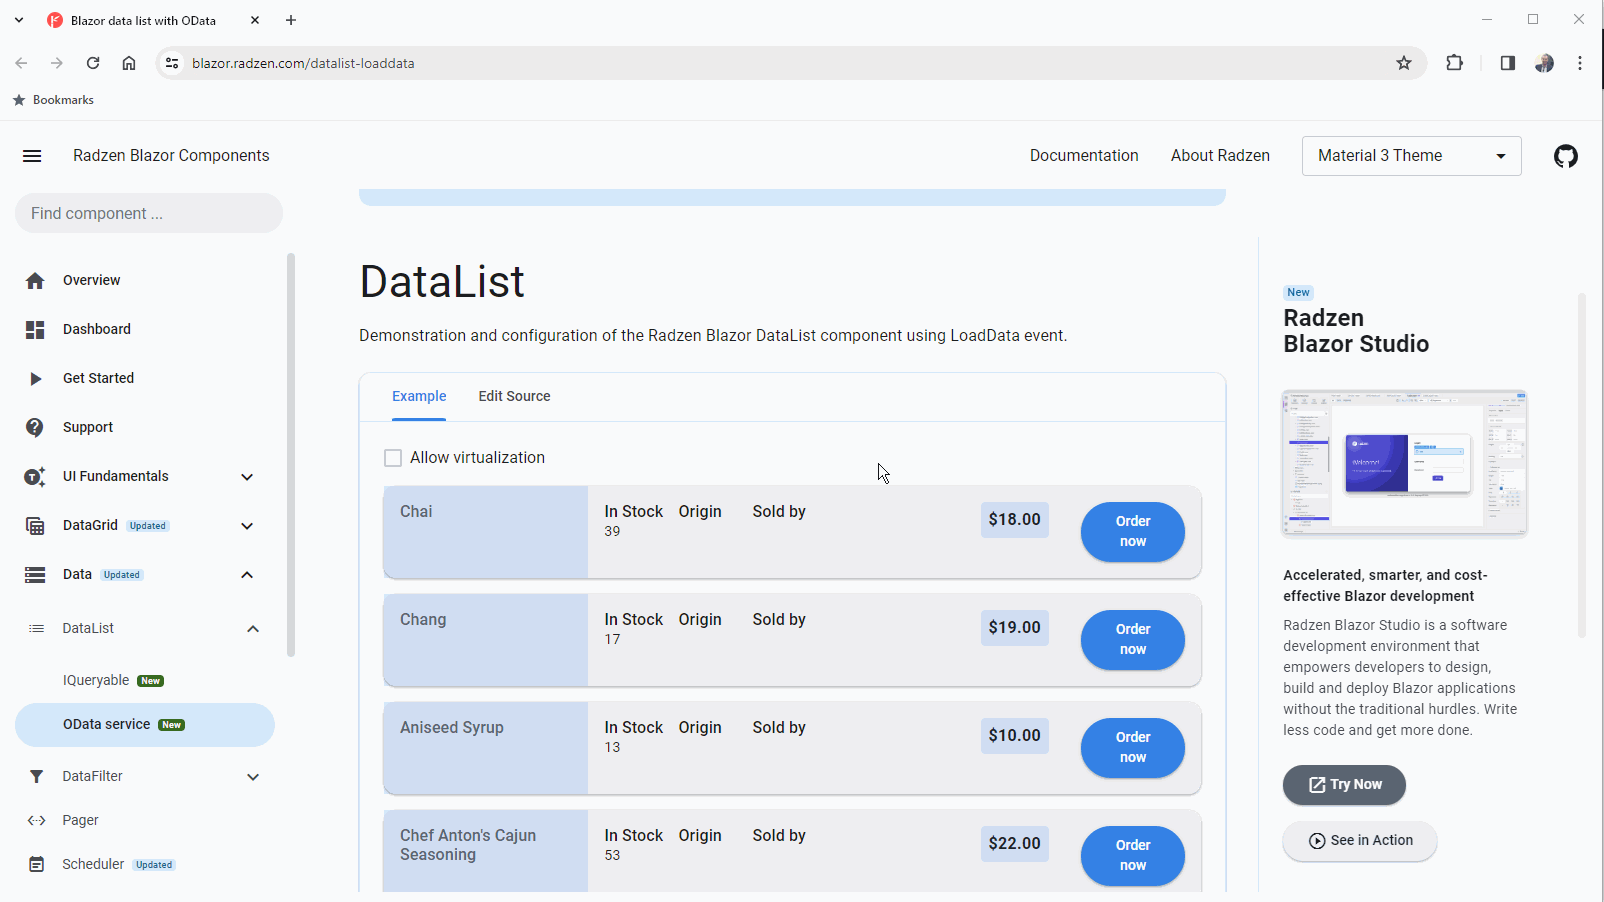The image size is (1604, 902).
Task: Open the Pager menu item
Action: (144, 821)
